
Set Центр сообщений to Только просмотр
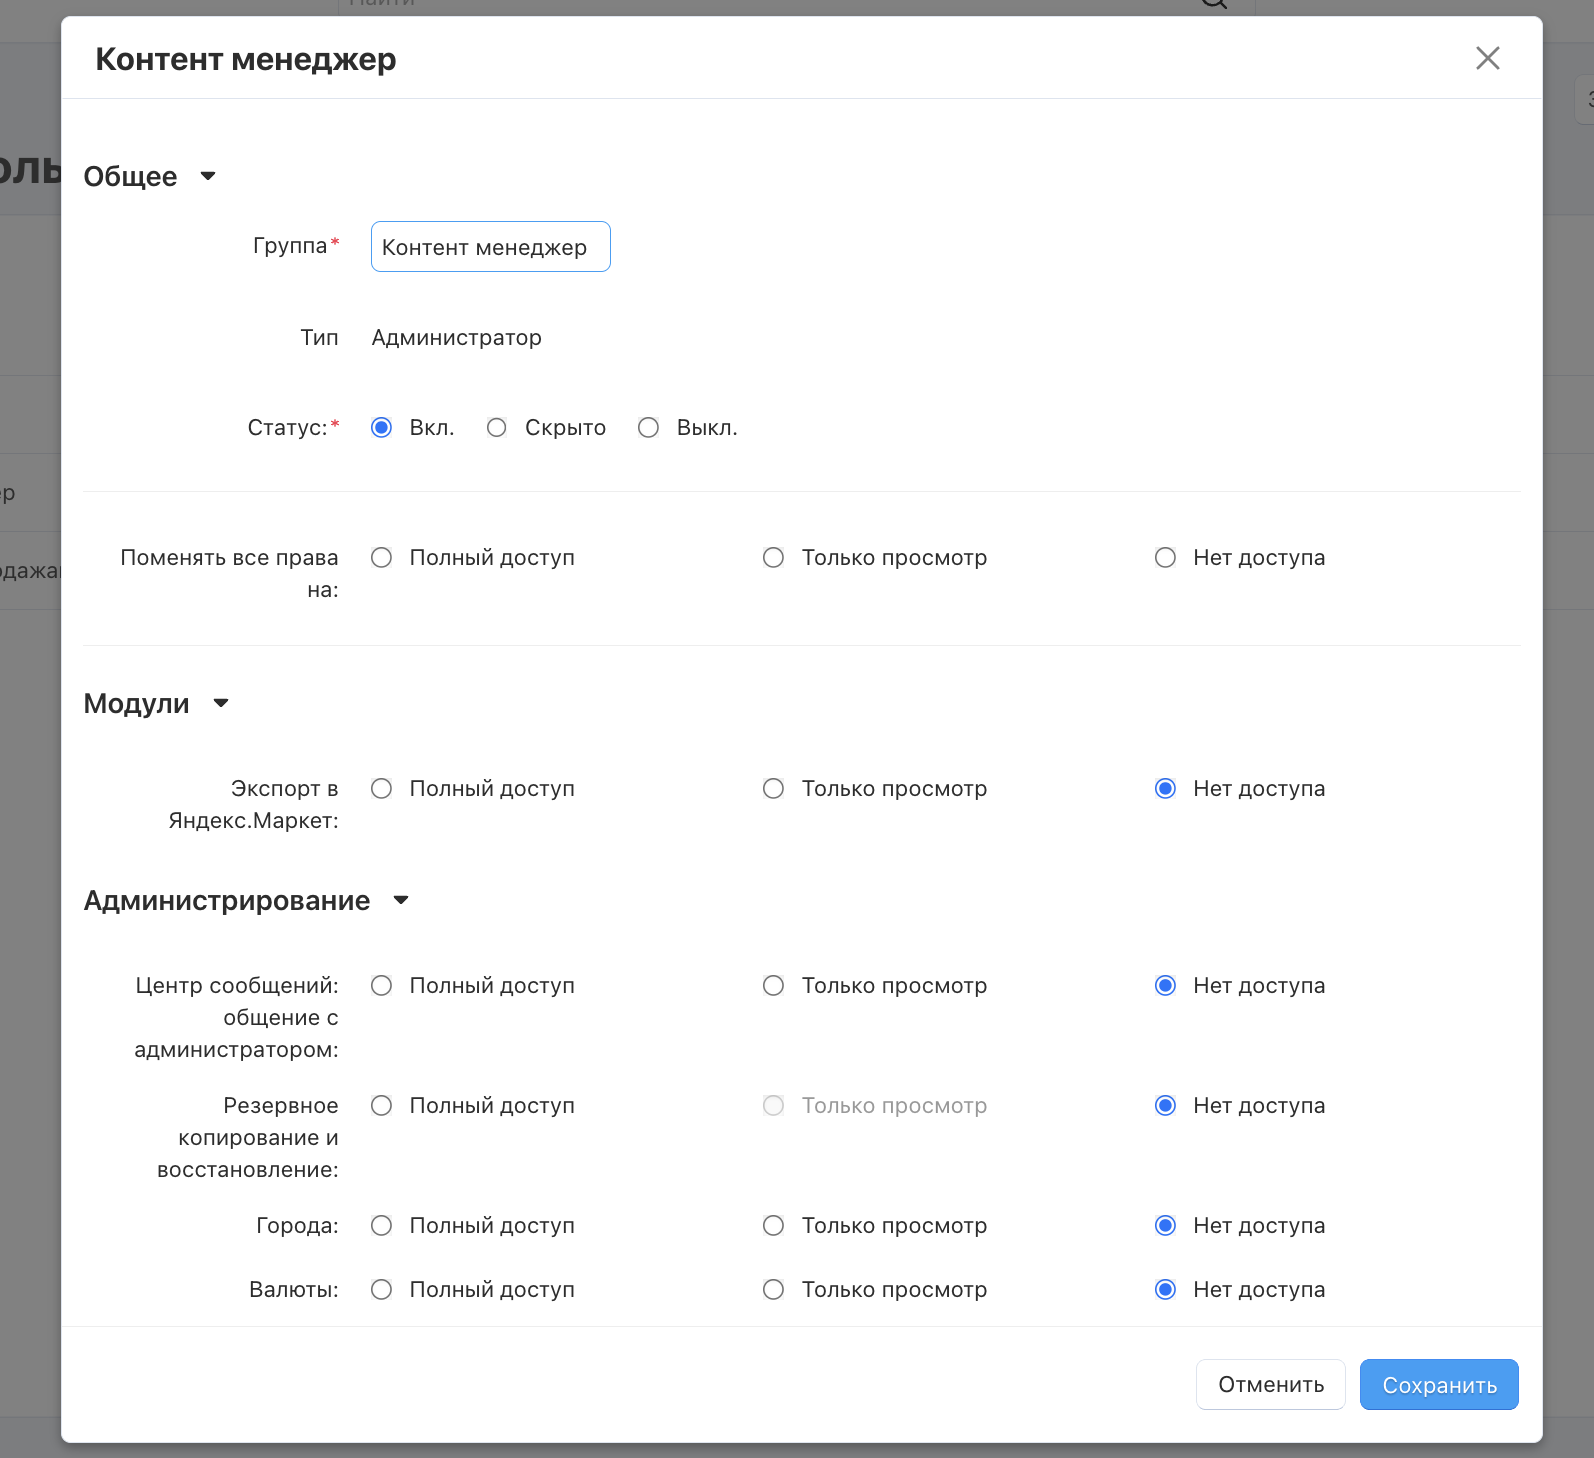pyautogui.click(x=774, y=986)
